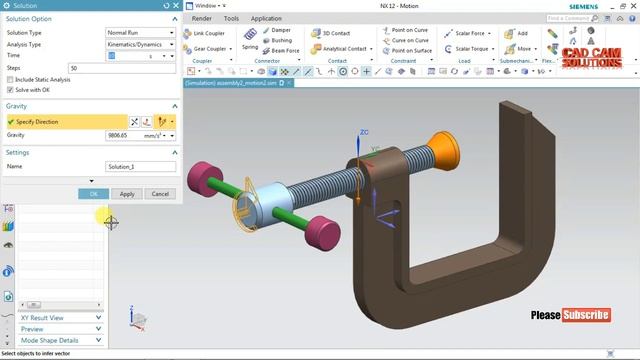This screenshot has width=640, height=360.
Task: Click the Find a Command search box
Action: coord(568,18)
